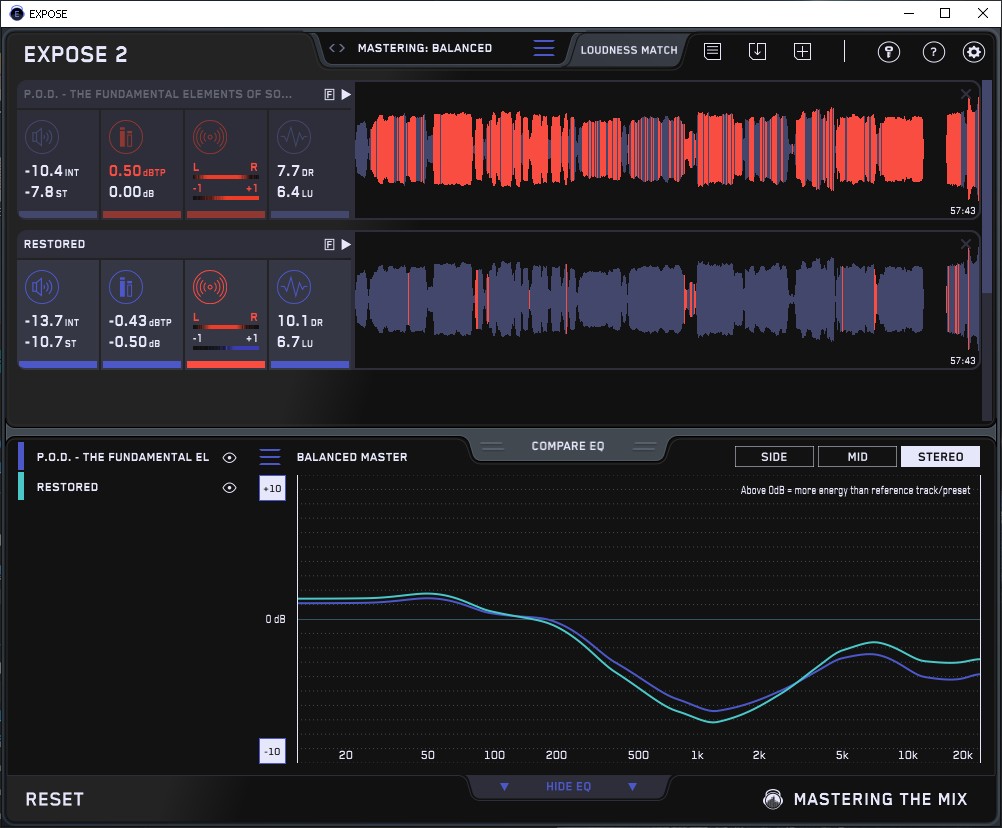This screenshot has width=1002, height=828.
Task: Click the stereo phase icon on RESTORED track
Action: 210,288
